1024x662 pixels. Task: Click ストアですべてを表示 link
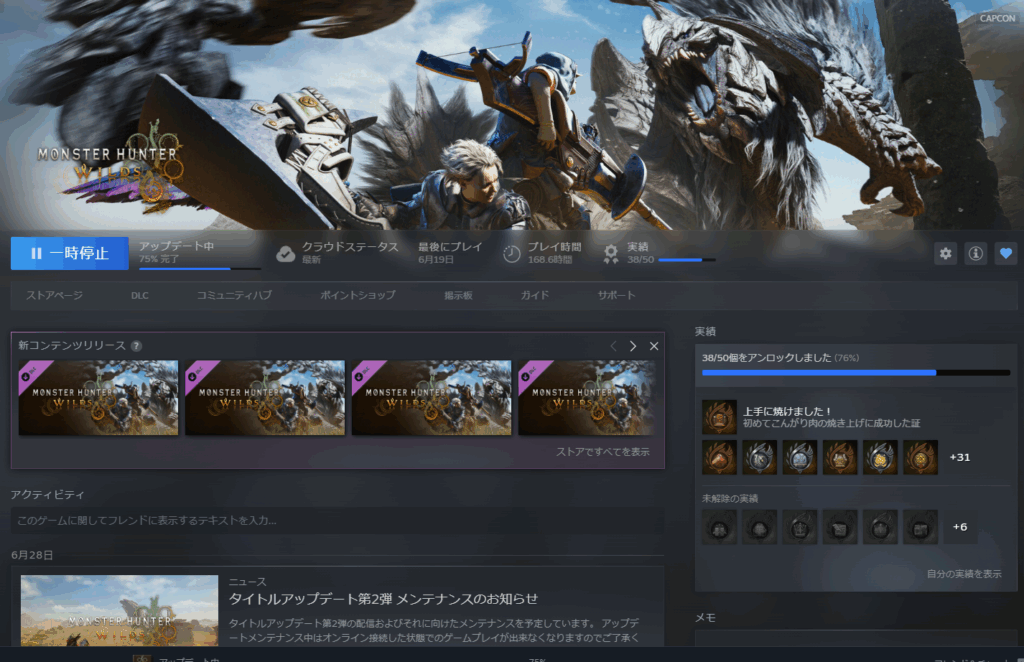603,452
